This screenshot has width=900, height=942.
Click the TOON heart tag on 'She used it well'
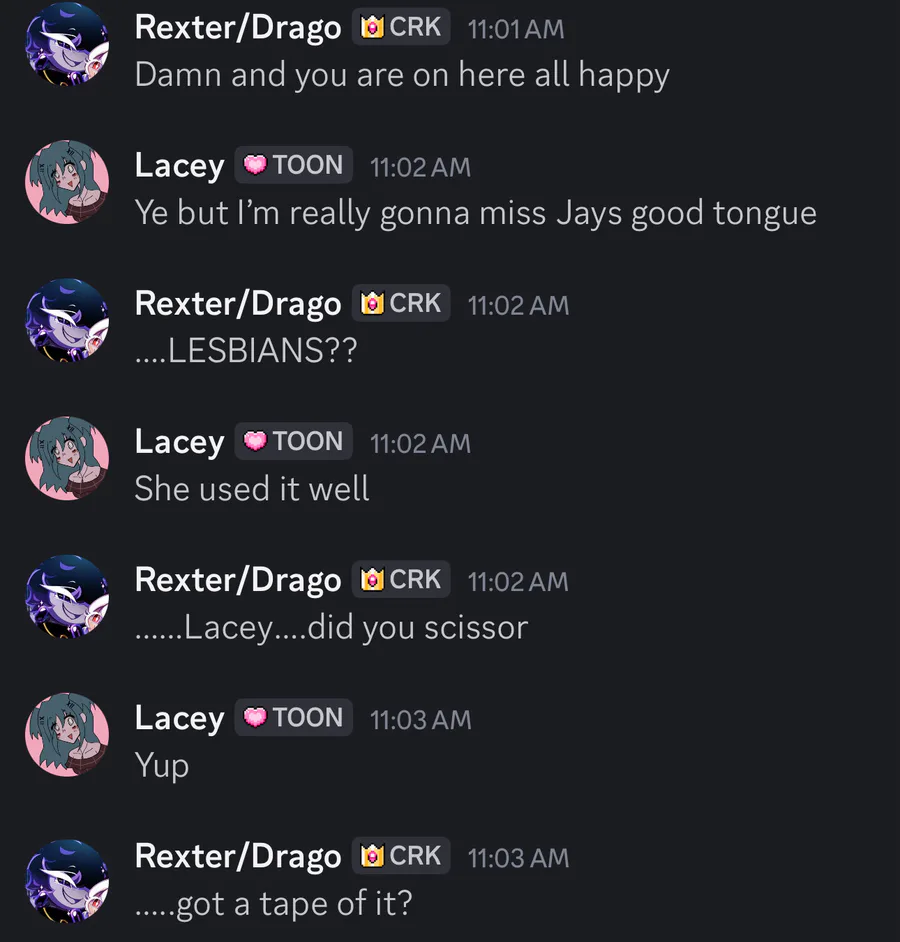pyautogui.click(x=293, y=441)
